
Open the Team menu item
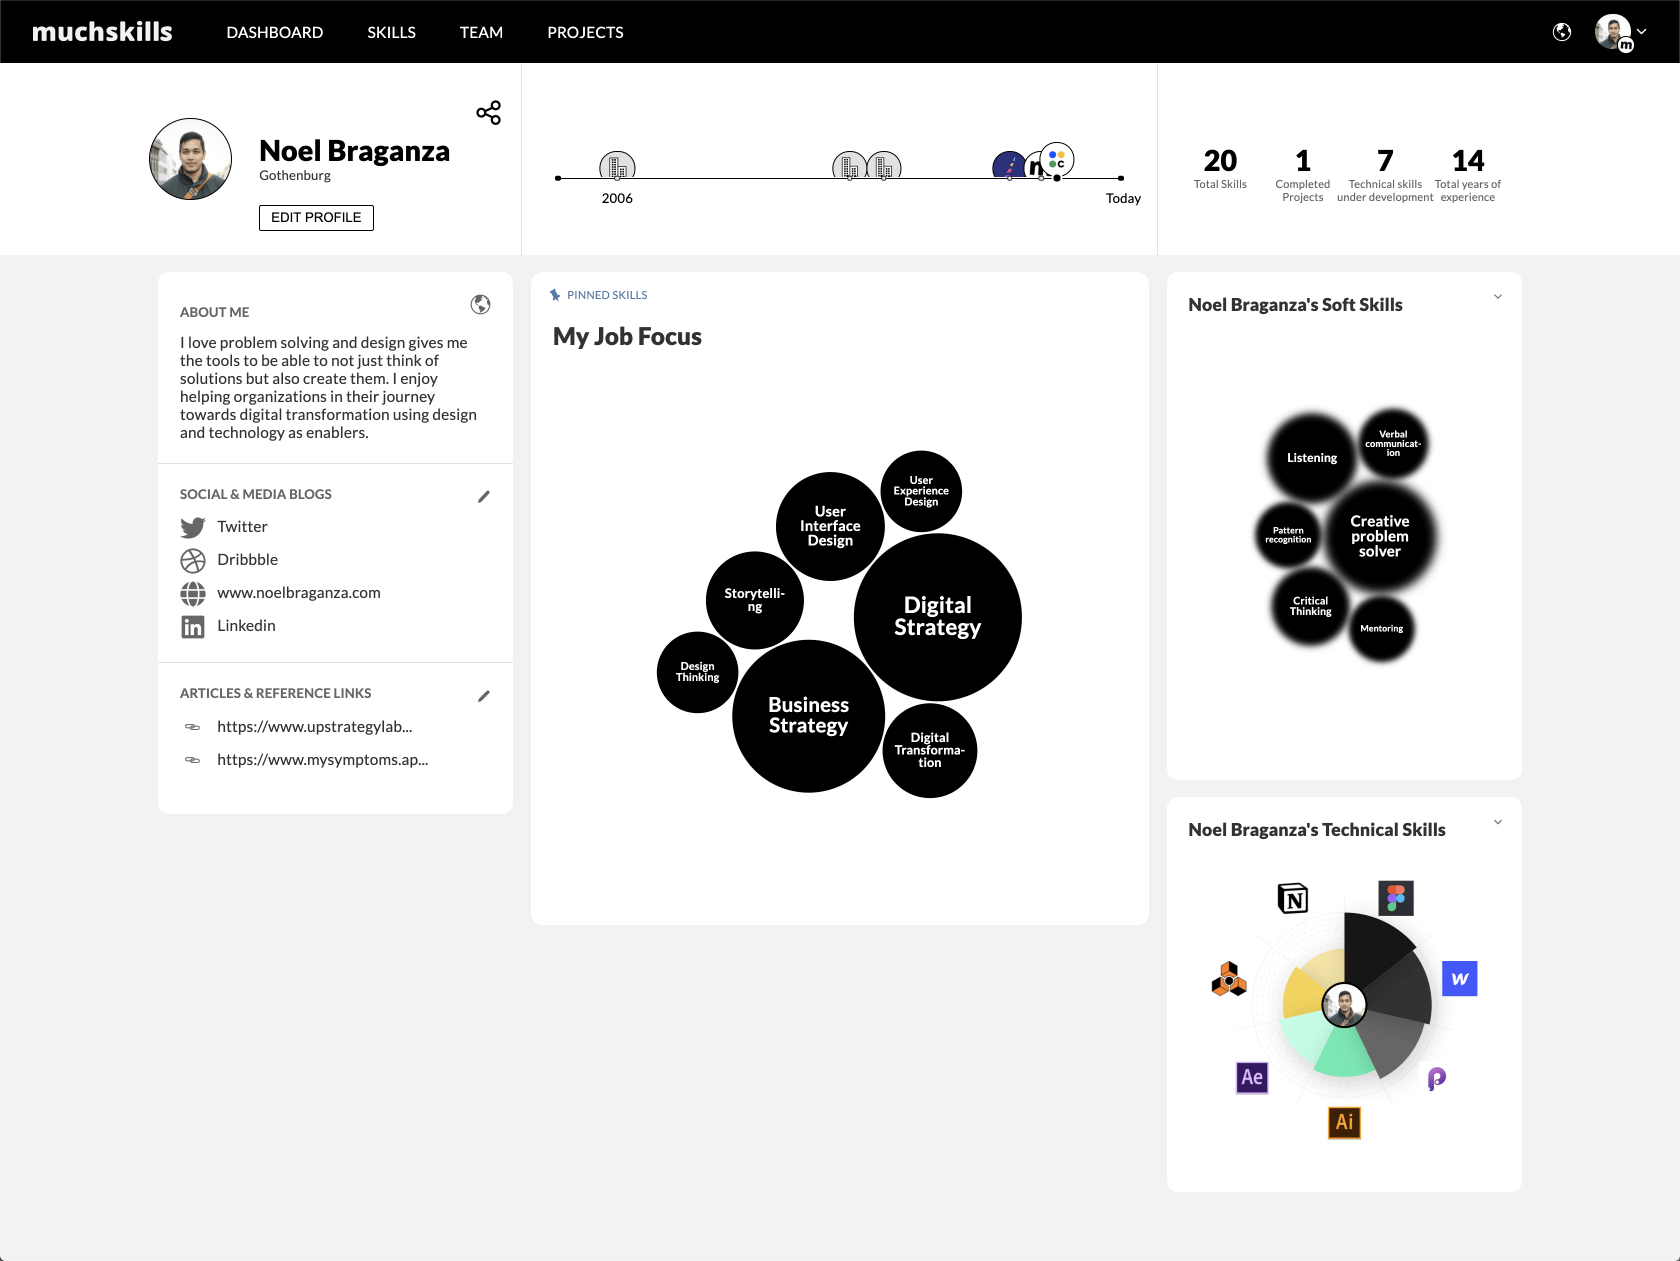(x=481, y=32)
